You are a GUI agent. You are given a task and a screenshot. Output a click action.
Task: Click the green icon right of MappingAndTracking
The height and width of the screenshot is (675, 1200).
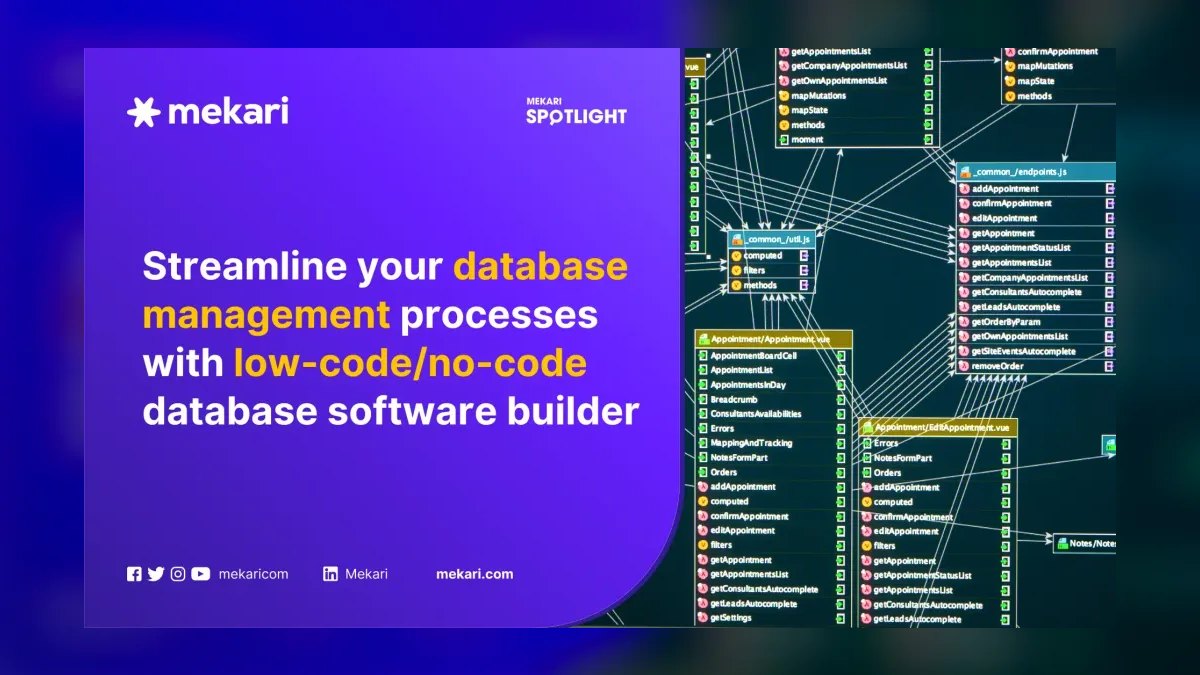pos(842,443)
